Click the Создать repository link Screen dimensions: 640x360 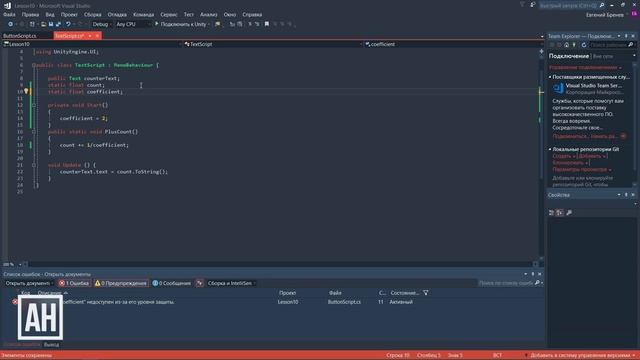tap(562, 156)
